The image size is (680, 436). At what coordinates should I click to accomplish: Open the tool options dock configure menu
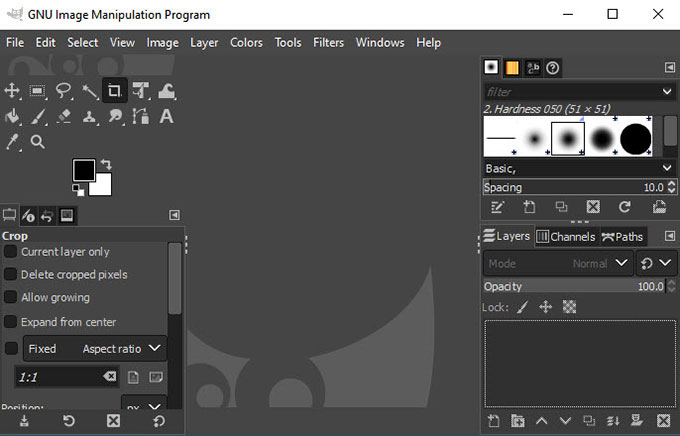pos(174,215)
